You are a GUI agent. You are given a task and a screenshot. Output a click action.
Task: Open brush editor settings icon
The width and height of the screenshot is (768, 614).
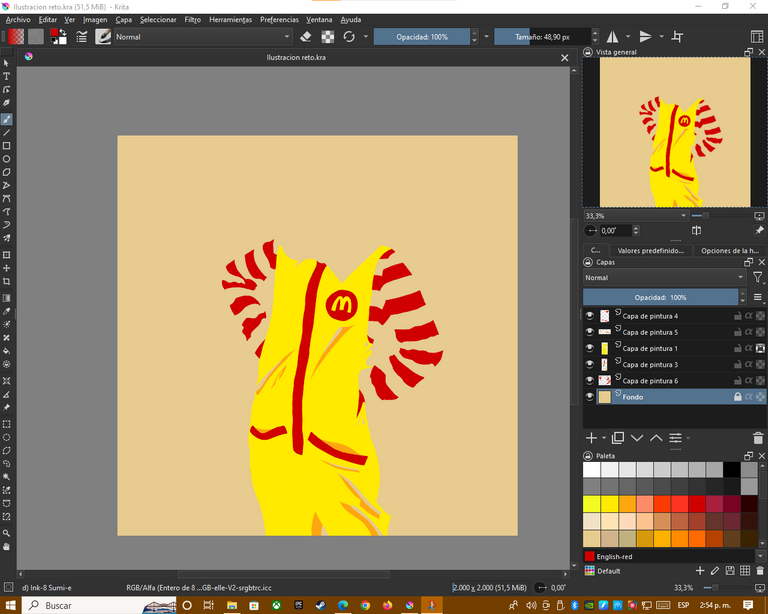(x=82, y=37)
